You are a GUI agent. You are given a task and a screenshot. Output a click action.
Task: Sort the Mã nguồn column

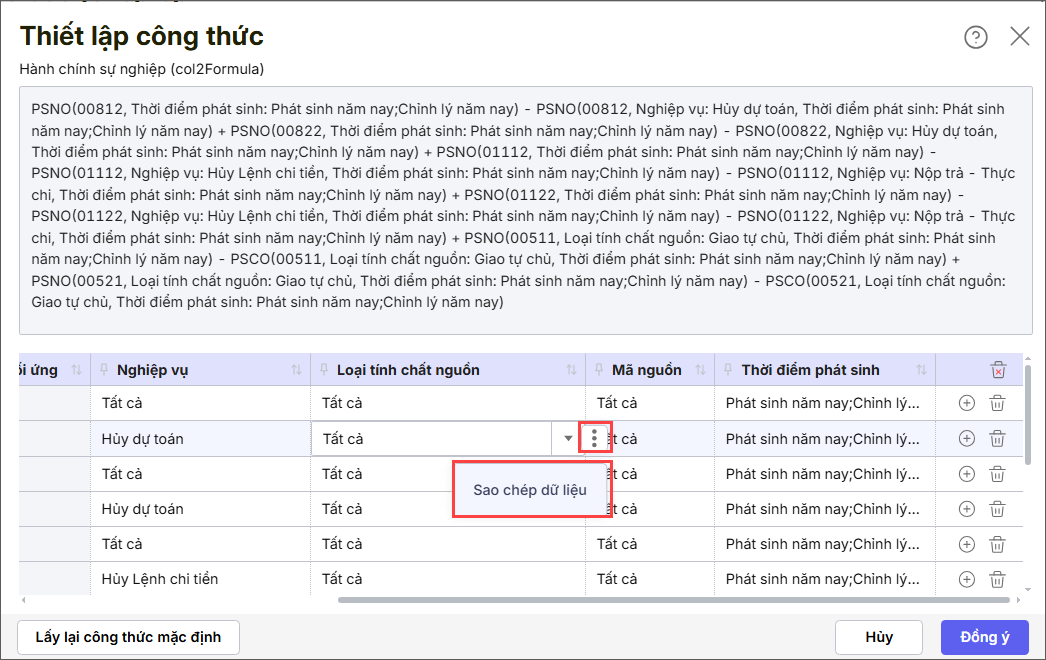[x=700, y=370]
